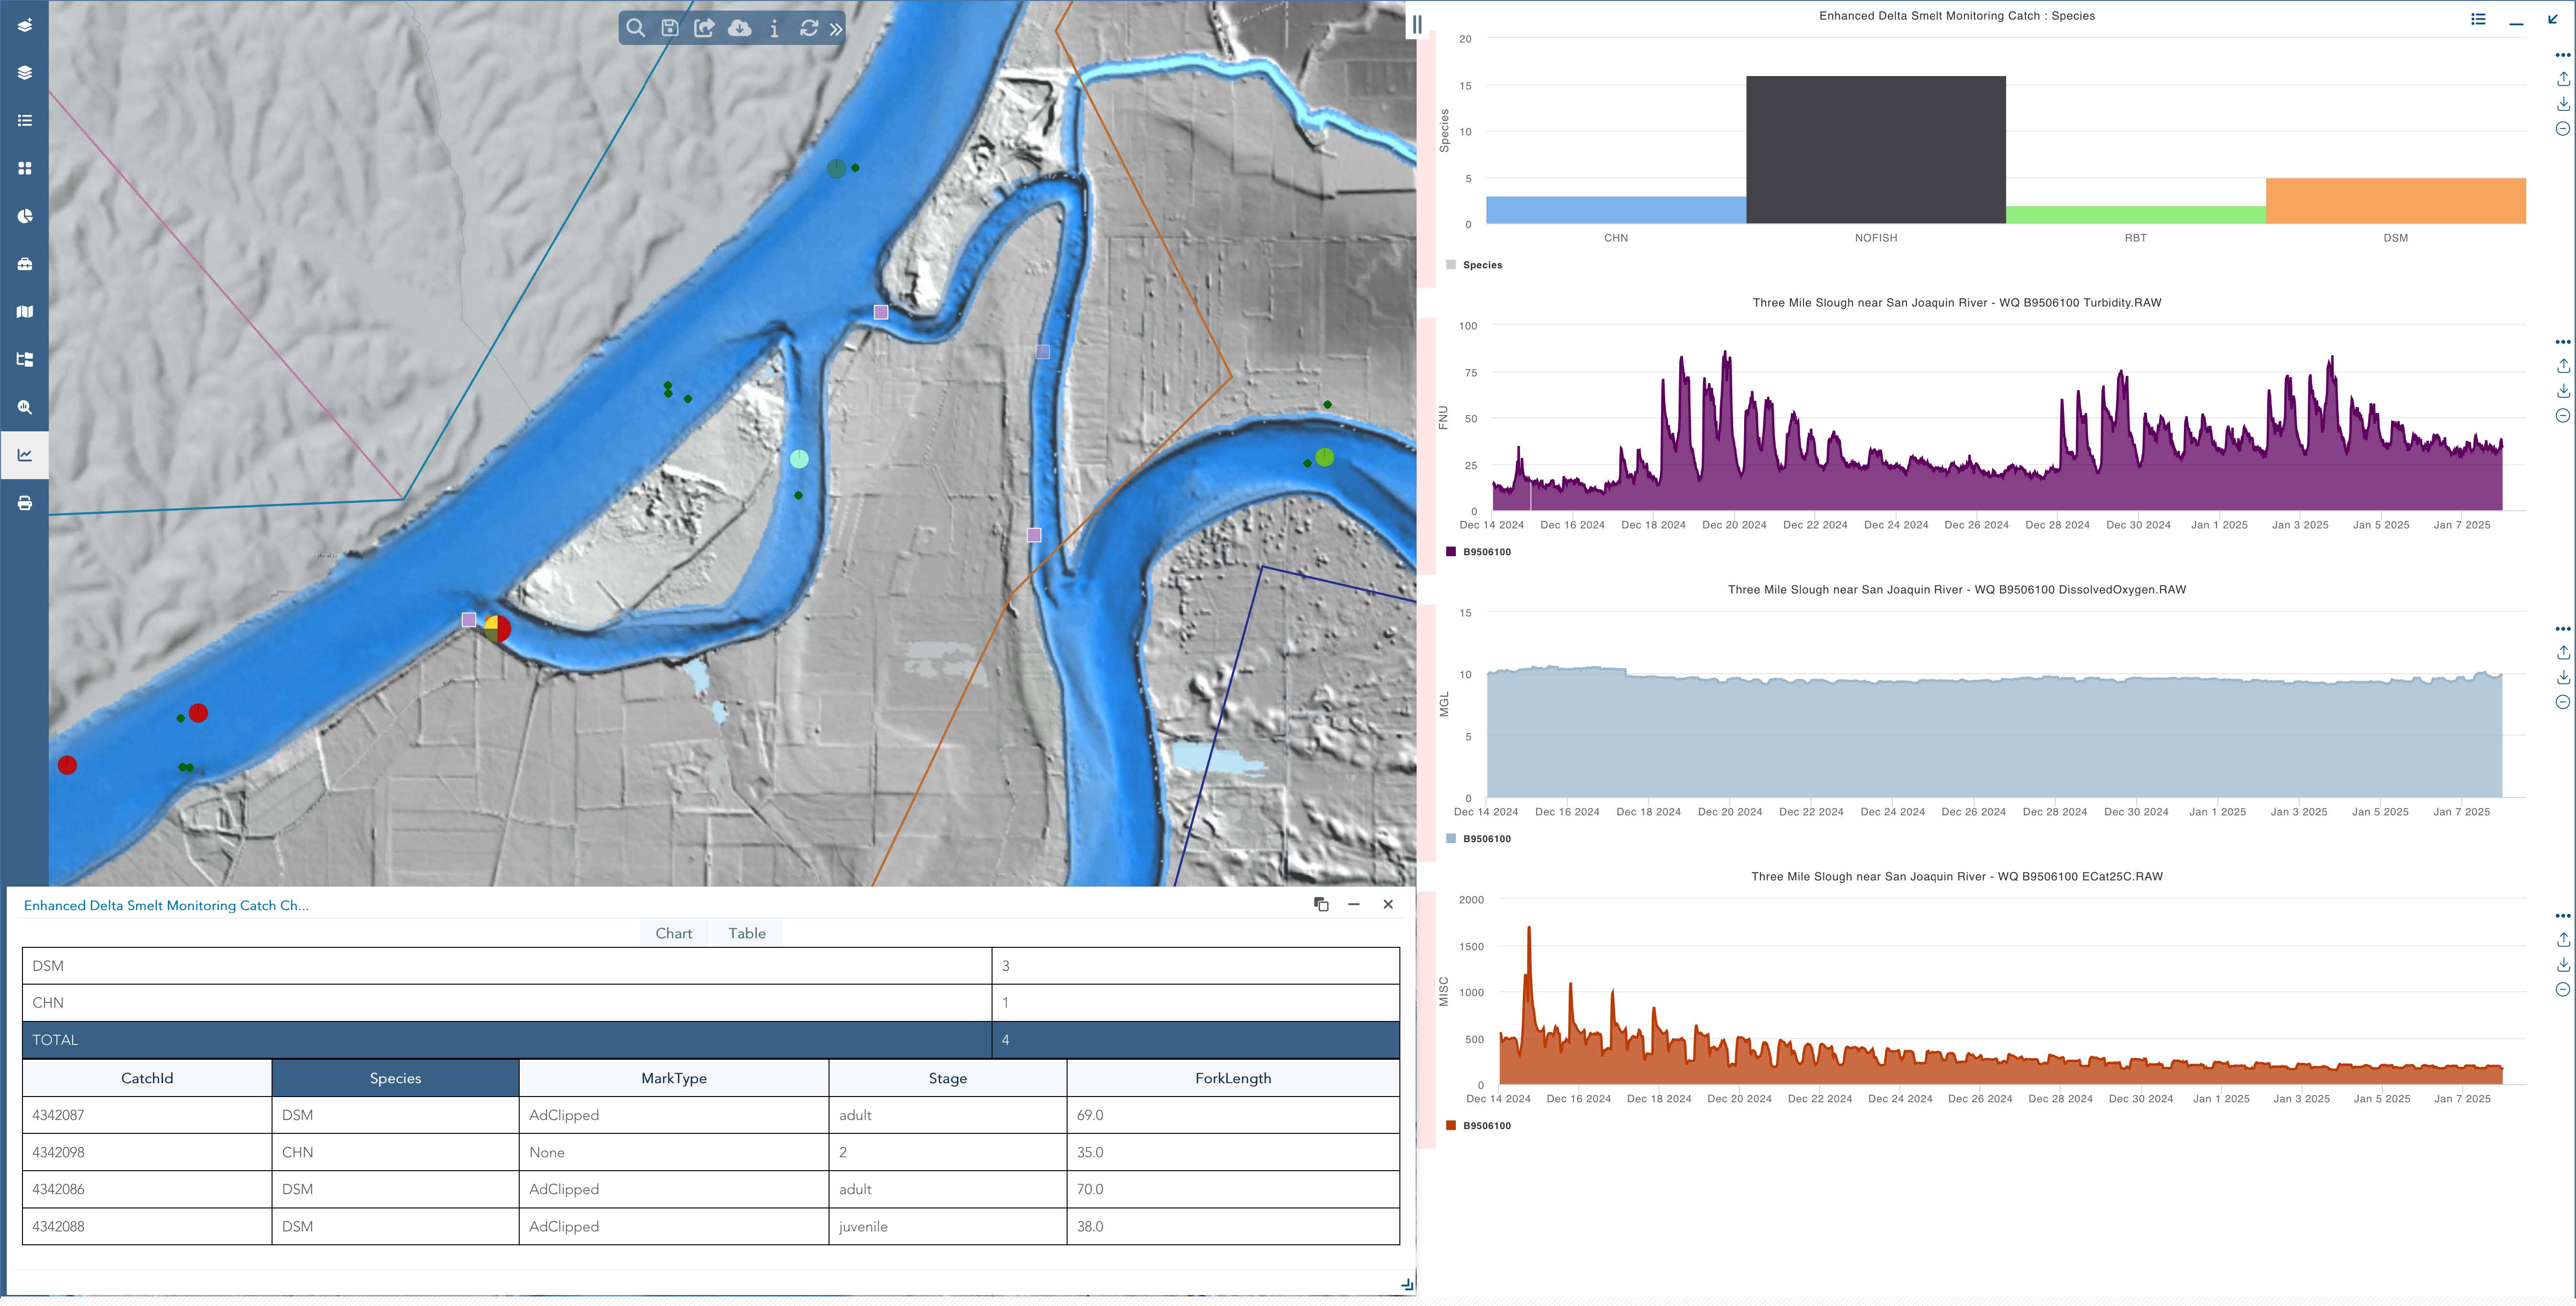Switch to the Table tab
This screenshot has height=1306, width=2576.
746,933
